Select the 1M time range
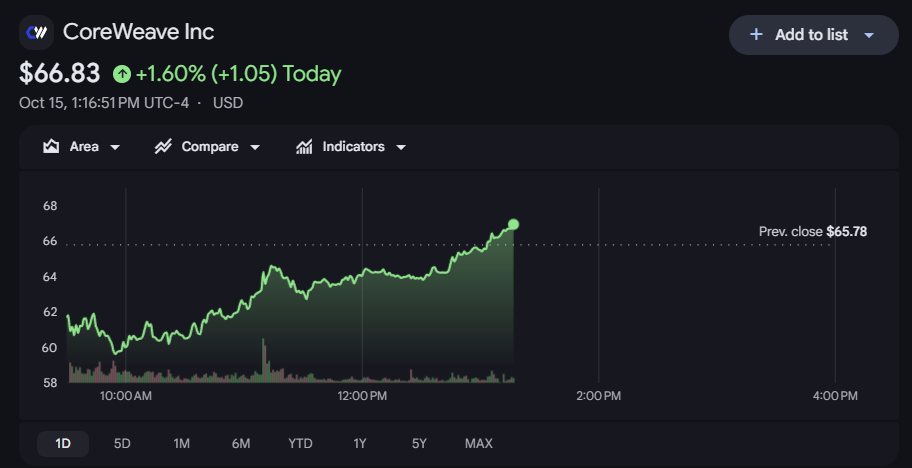Screen dimensions: 912x468 [181, 444]
